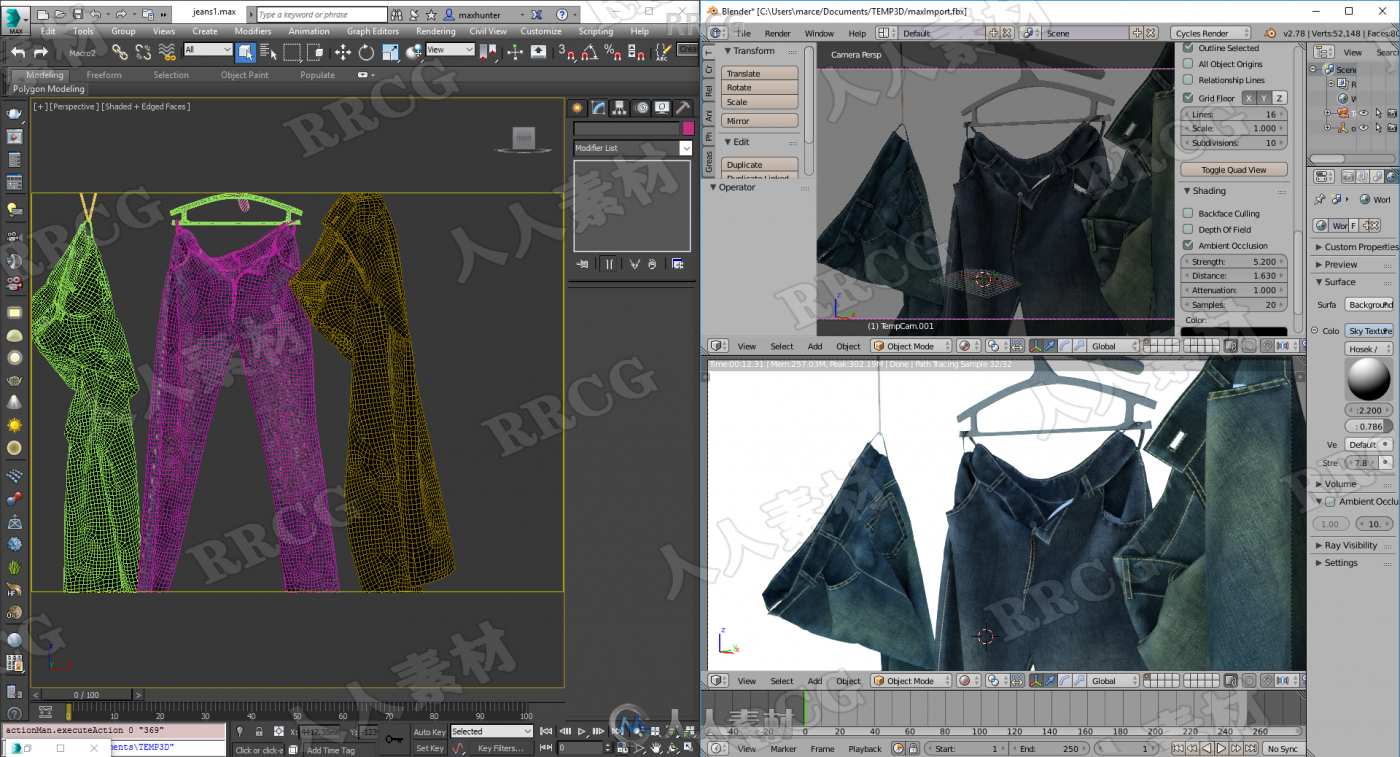Choose the Select and Move tool
The image size is (1400, 757).
click(x=343, y=52)
